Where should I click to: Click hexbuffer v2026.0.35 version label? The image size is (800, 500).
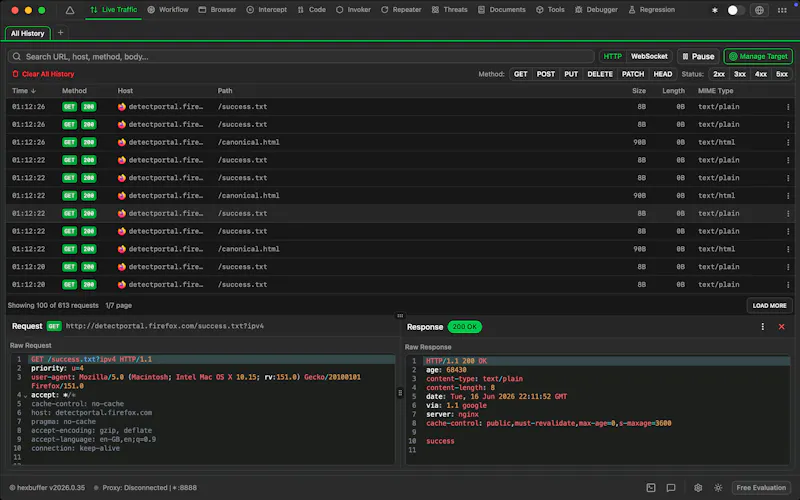pos(47,488)
